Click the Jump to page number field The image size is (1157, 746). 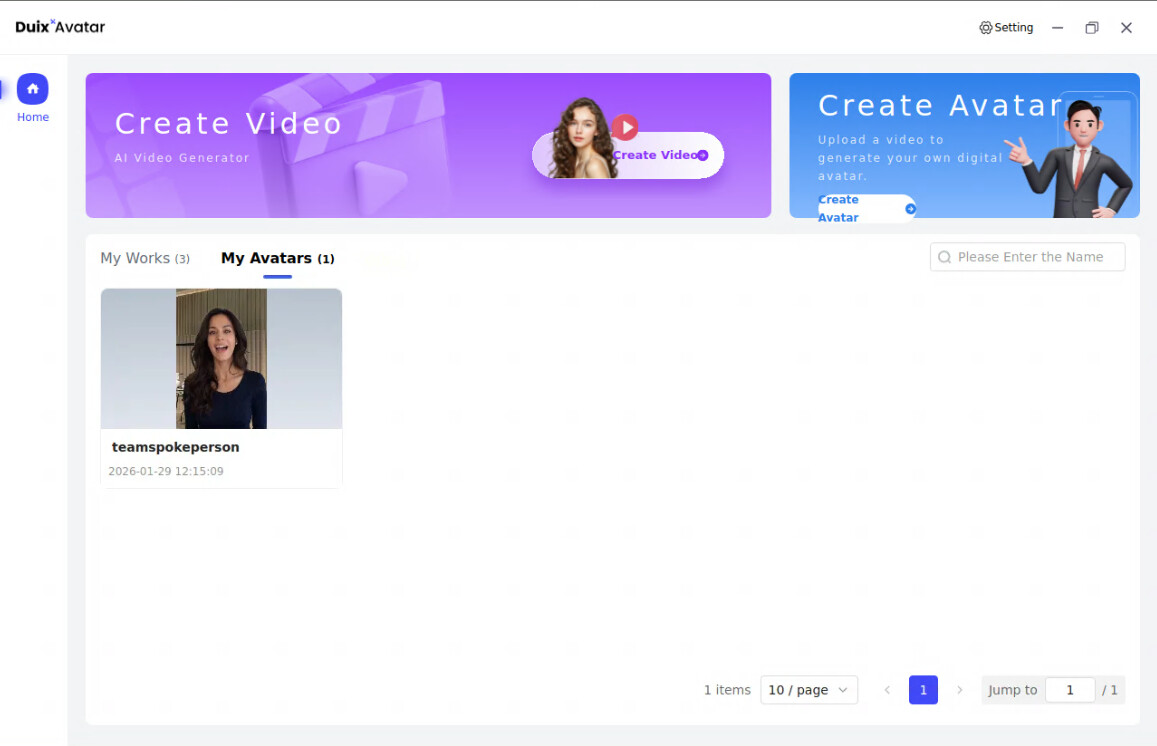1069,690
